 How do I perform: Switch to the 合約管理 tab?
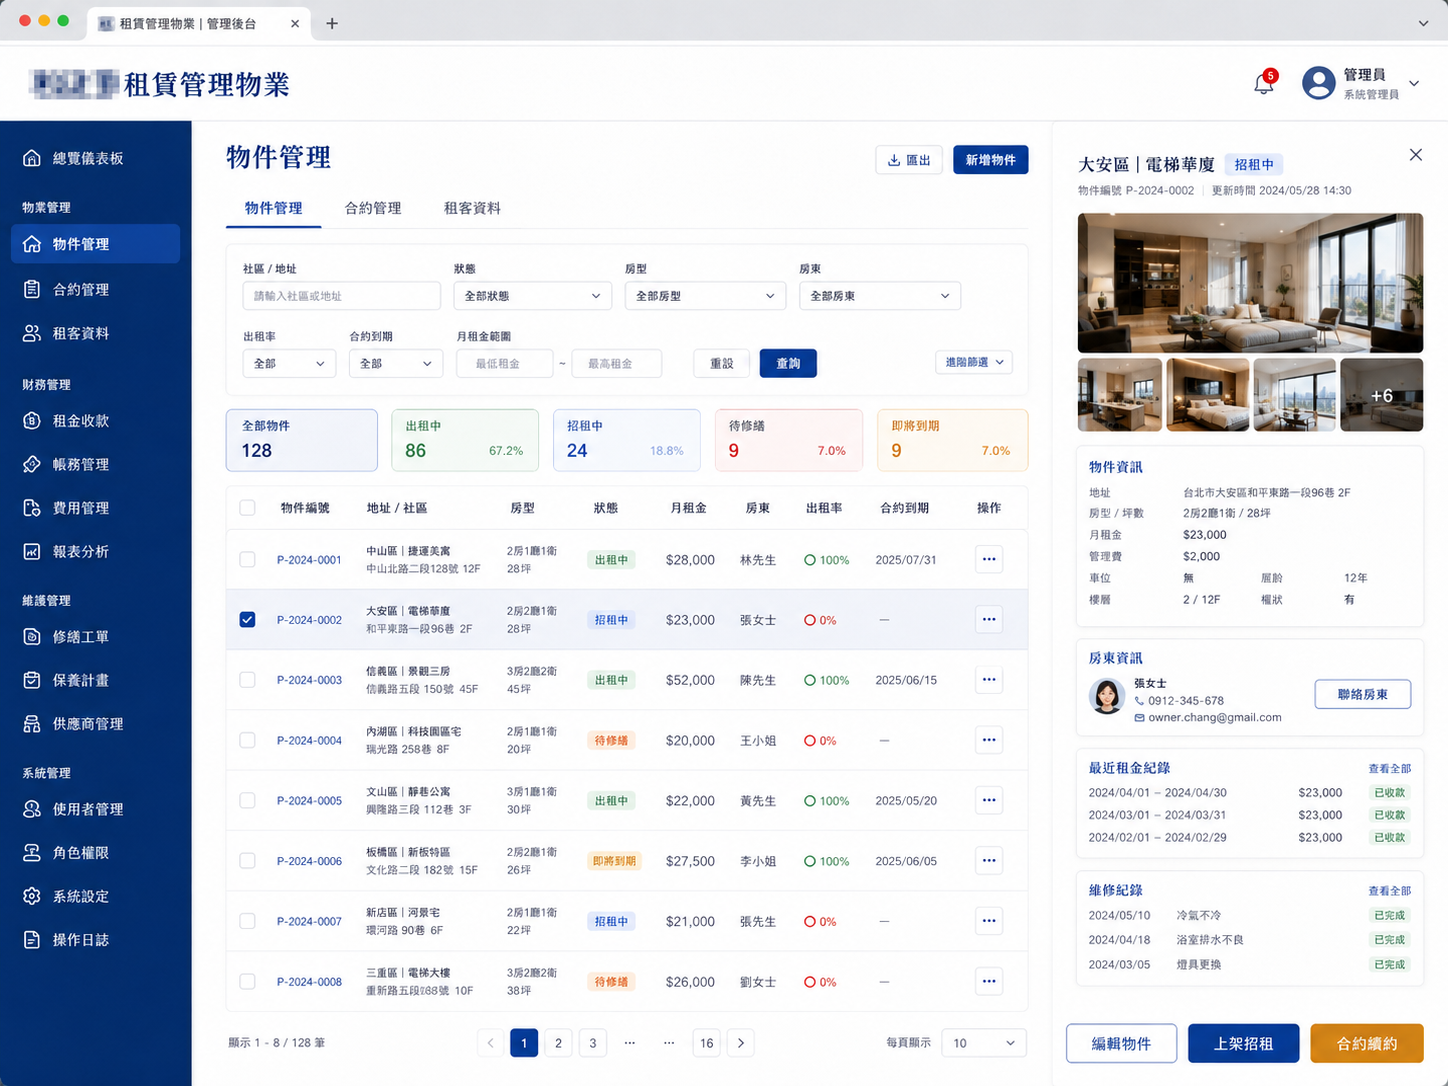pos(373,208)
